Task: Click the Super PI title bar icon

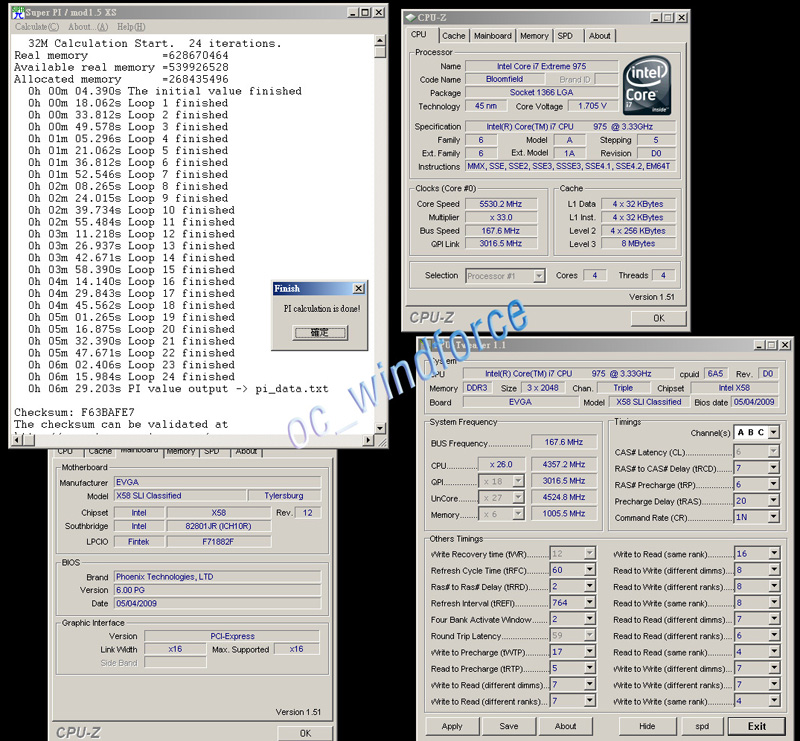Action: 17,12
